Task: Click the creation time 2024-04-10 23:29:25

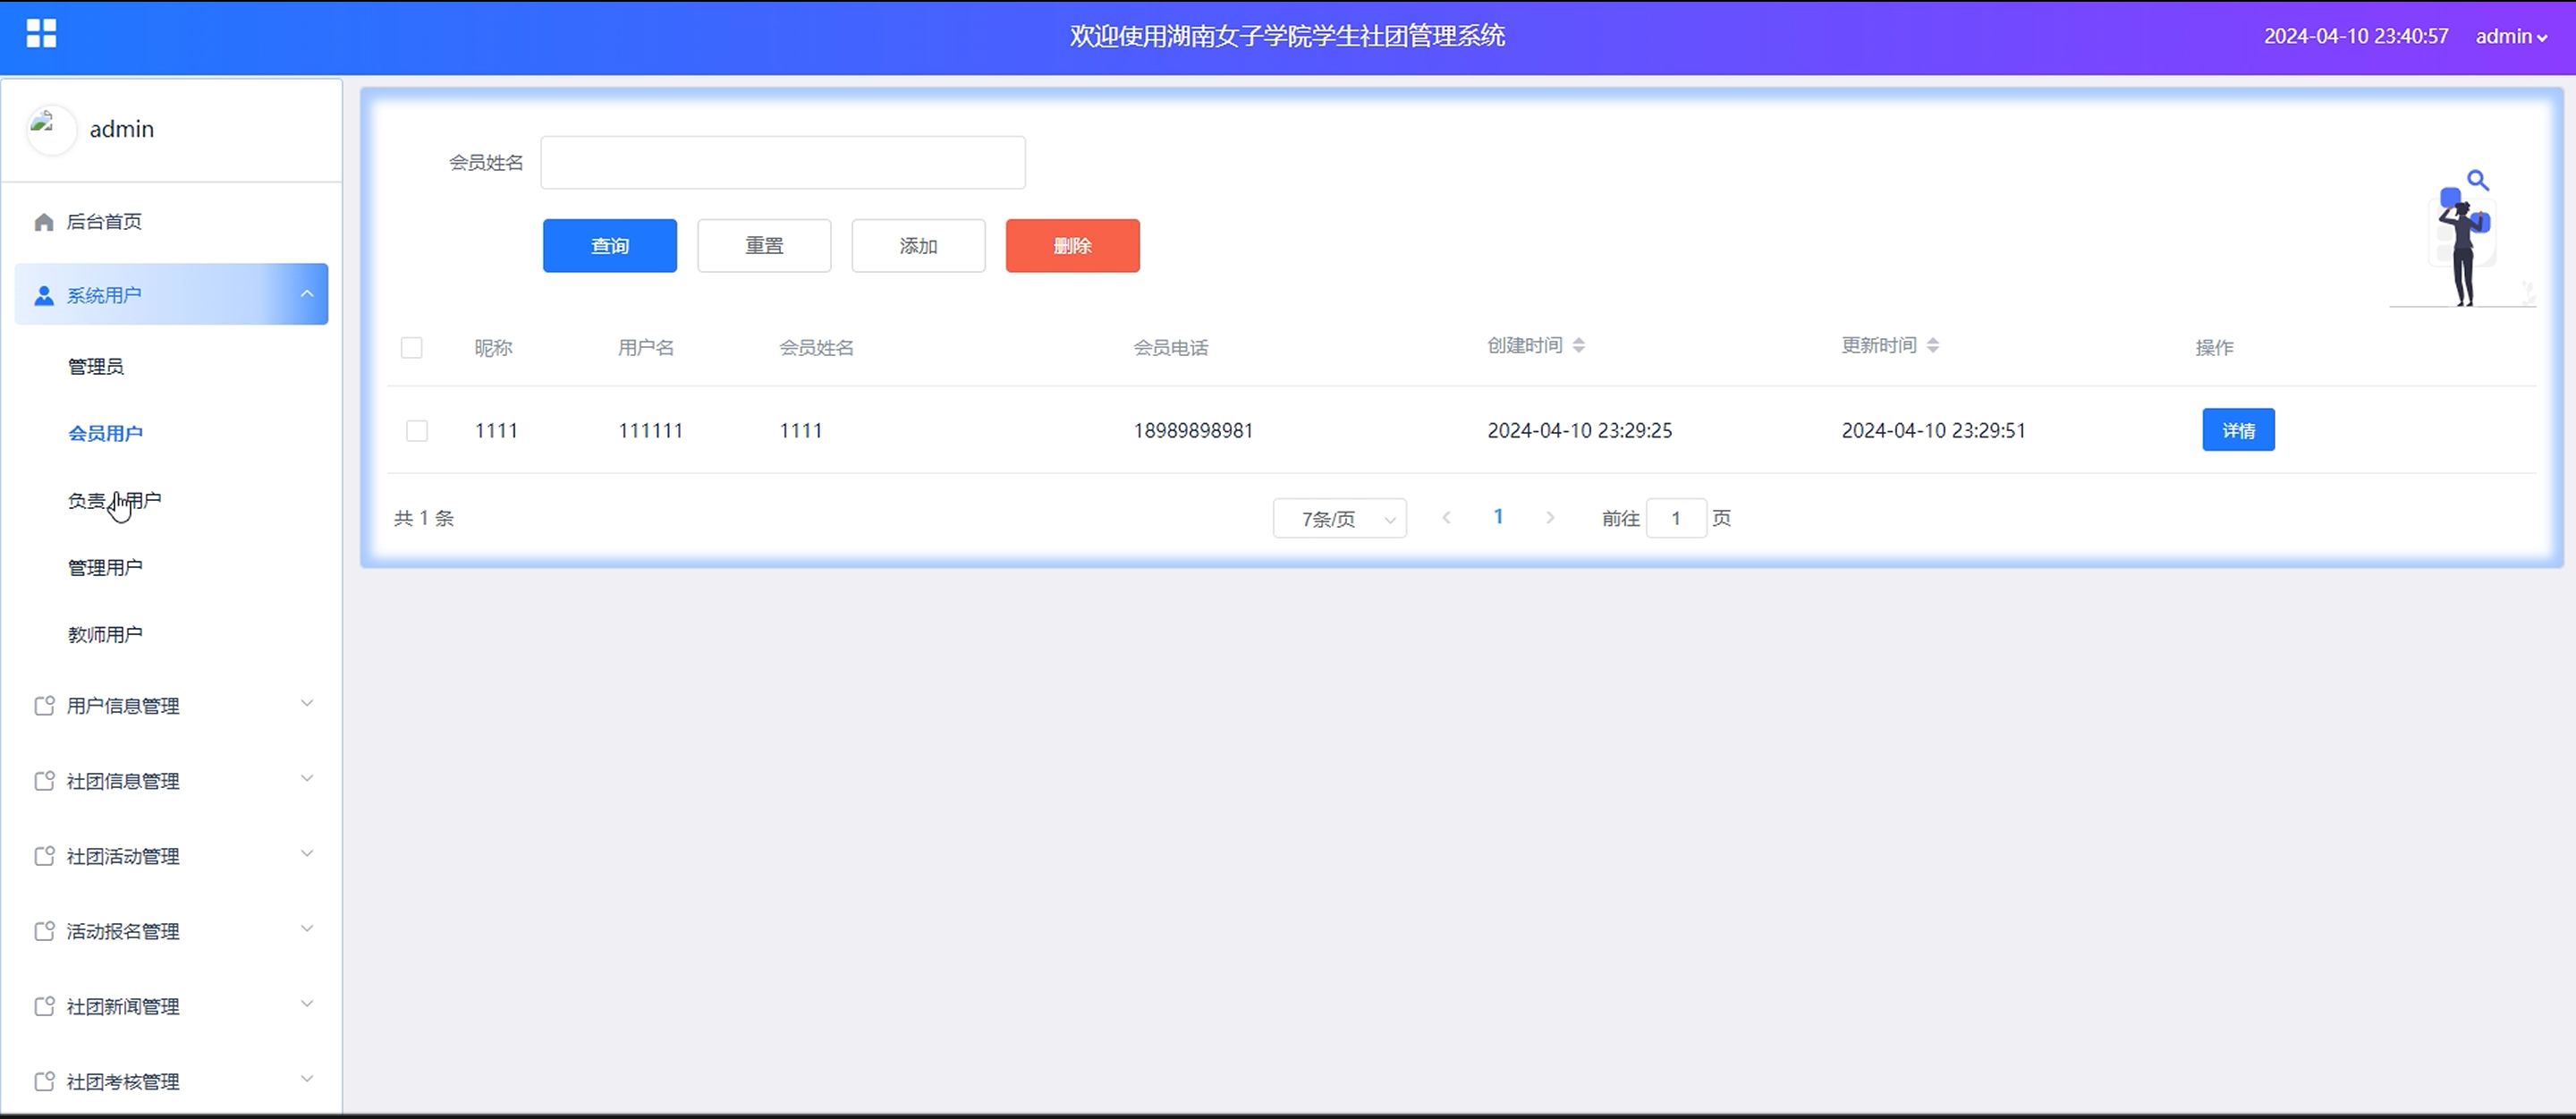Action: tap(1580, 431)
